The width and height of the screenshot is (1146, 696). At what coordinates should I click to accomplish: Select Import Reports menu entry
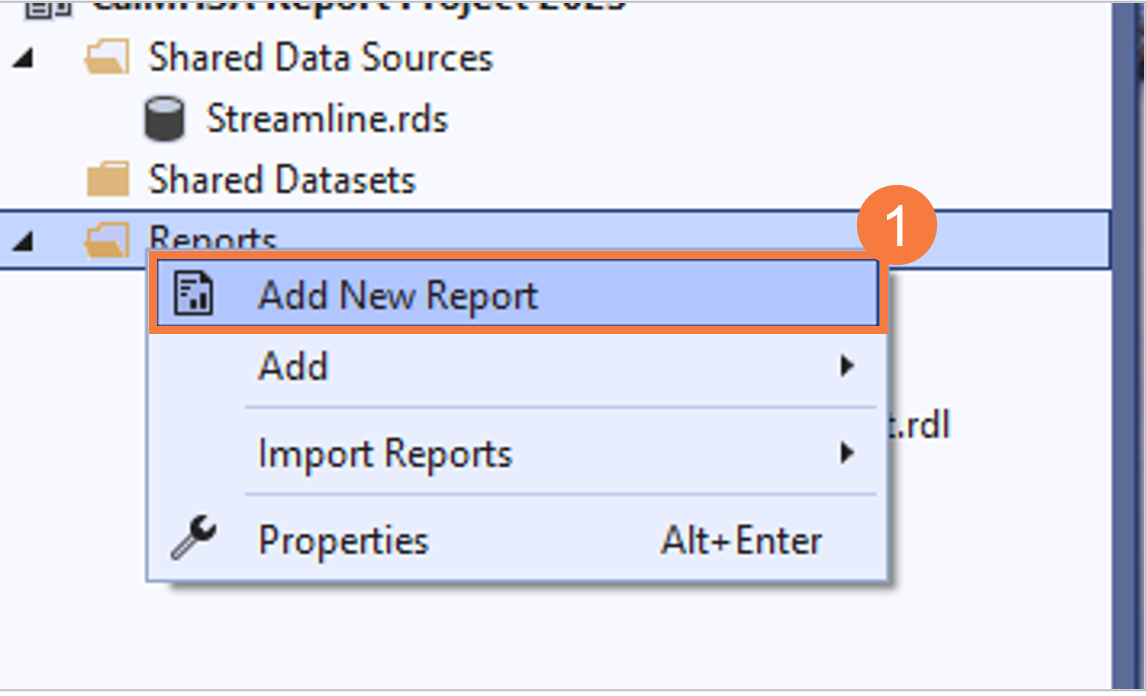click(384, 453)
